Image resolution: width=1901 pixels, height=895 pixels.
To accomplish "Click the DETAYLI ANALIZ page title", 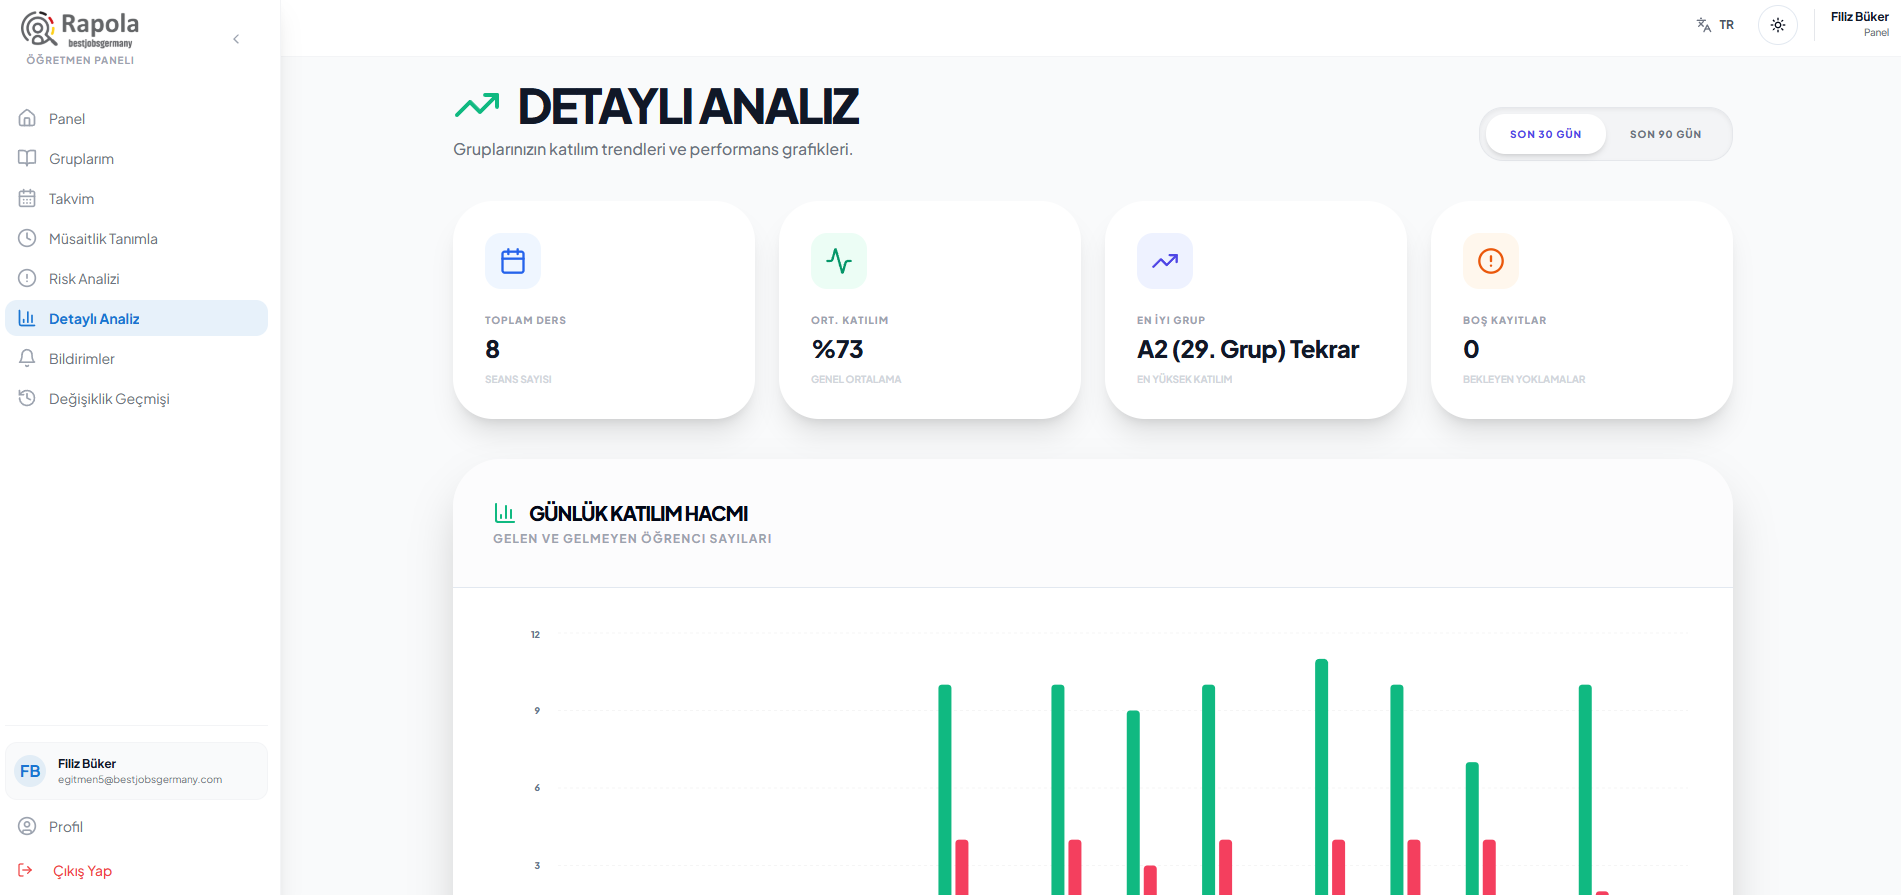I will 688,106.
